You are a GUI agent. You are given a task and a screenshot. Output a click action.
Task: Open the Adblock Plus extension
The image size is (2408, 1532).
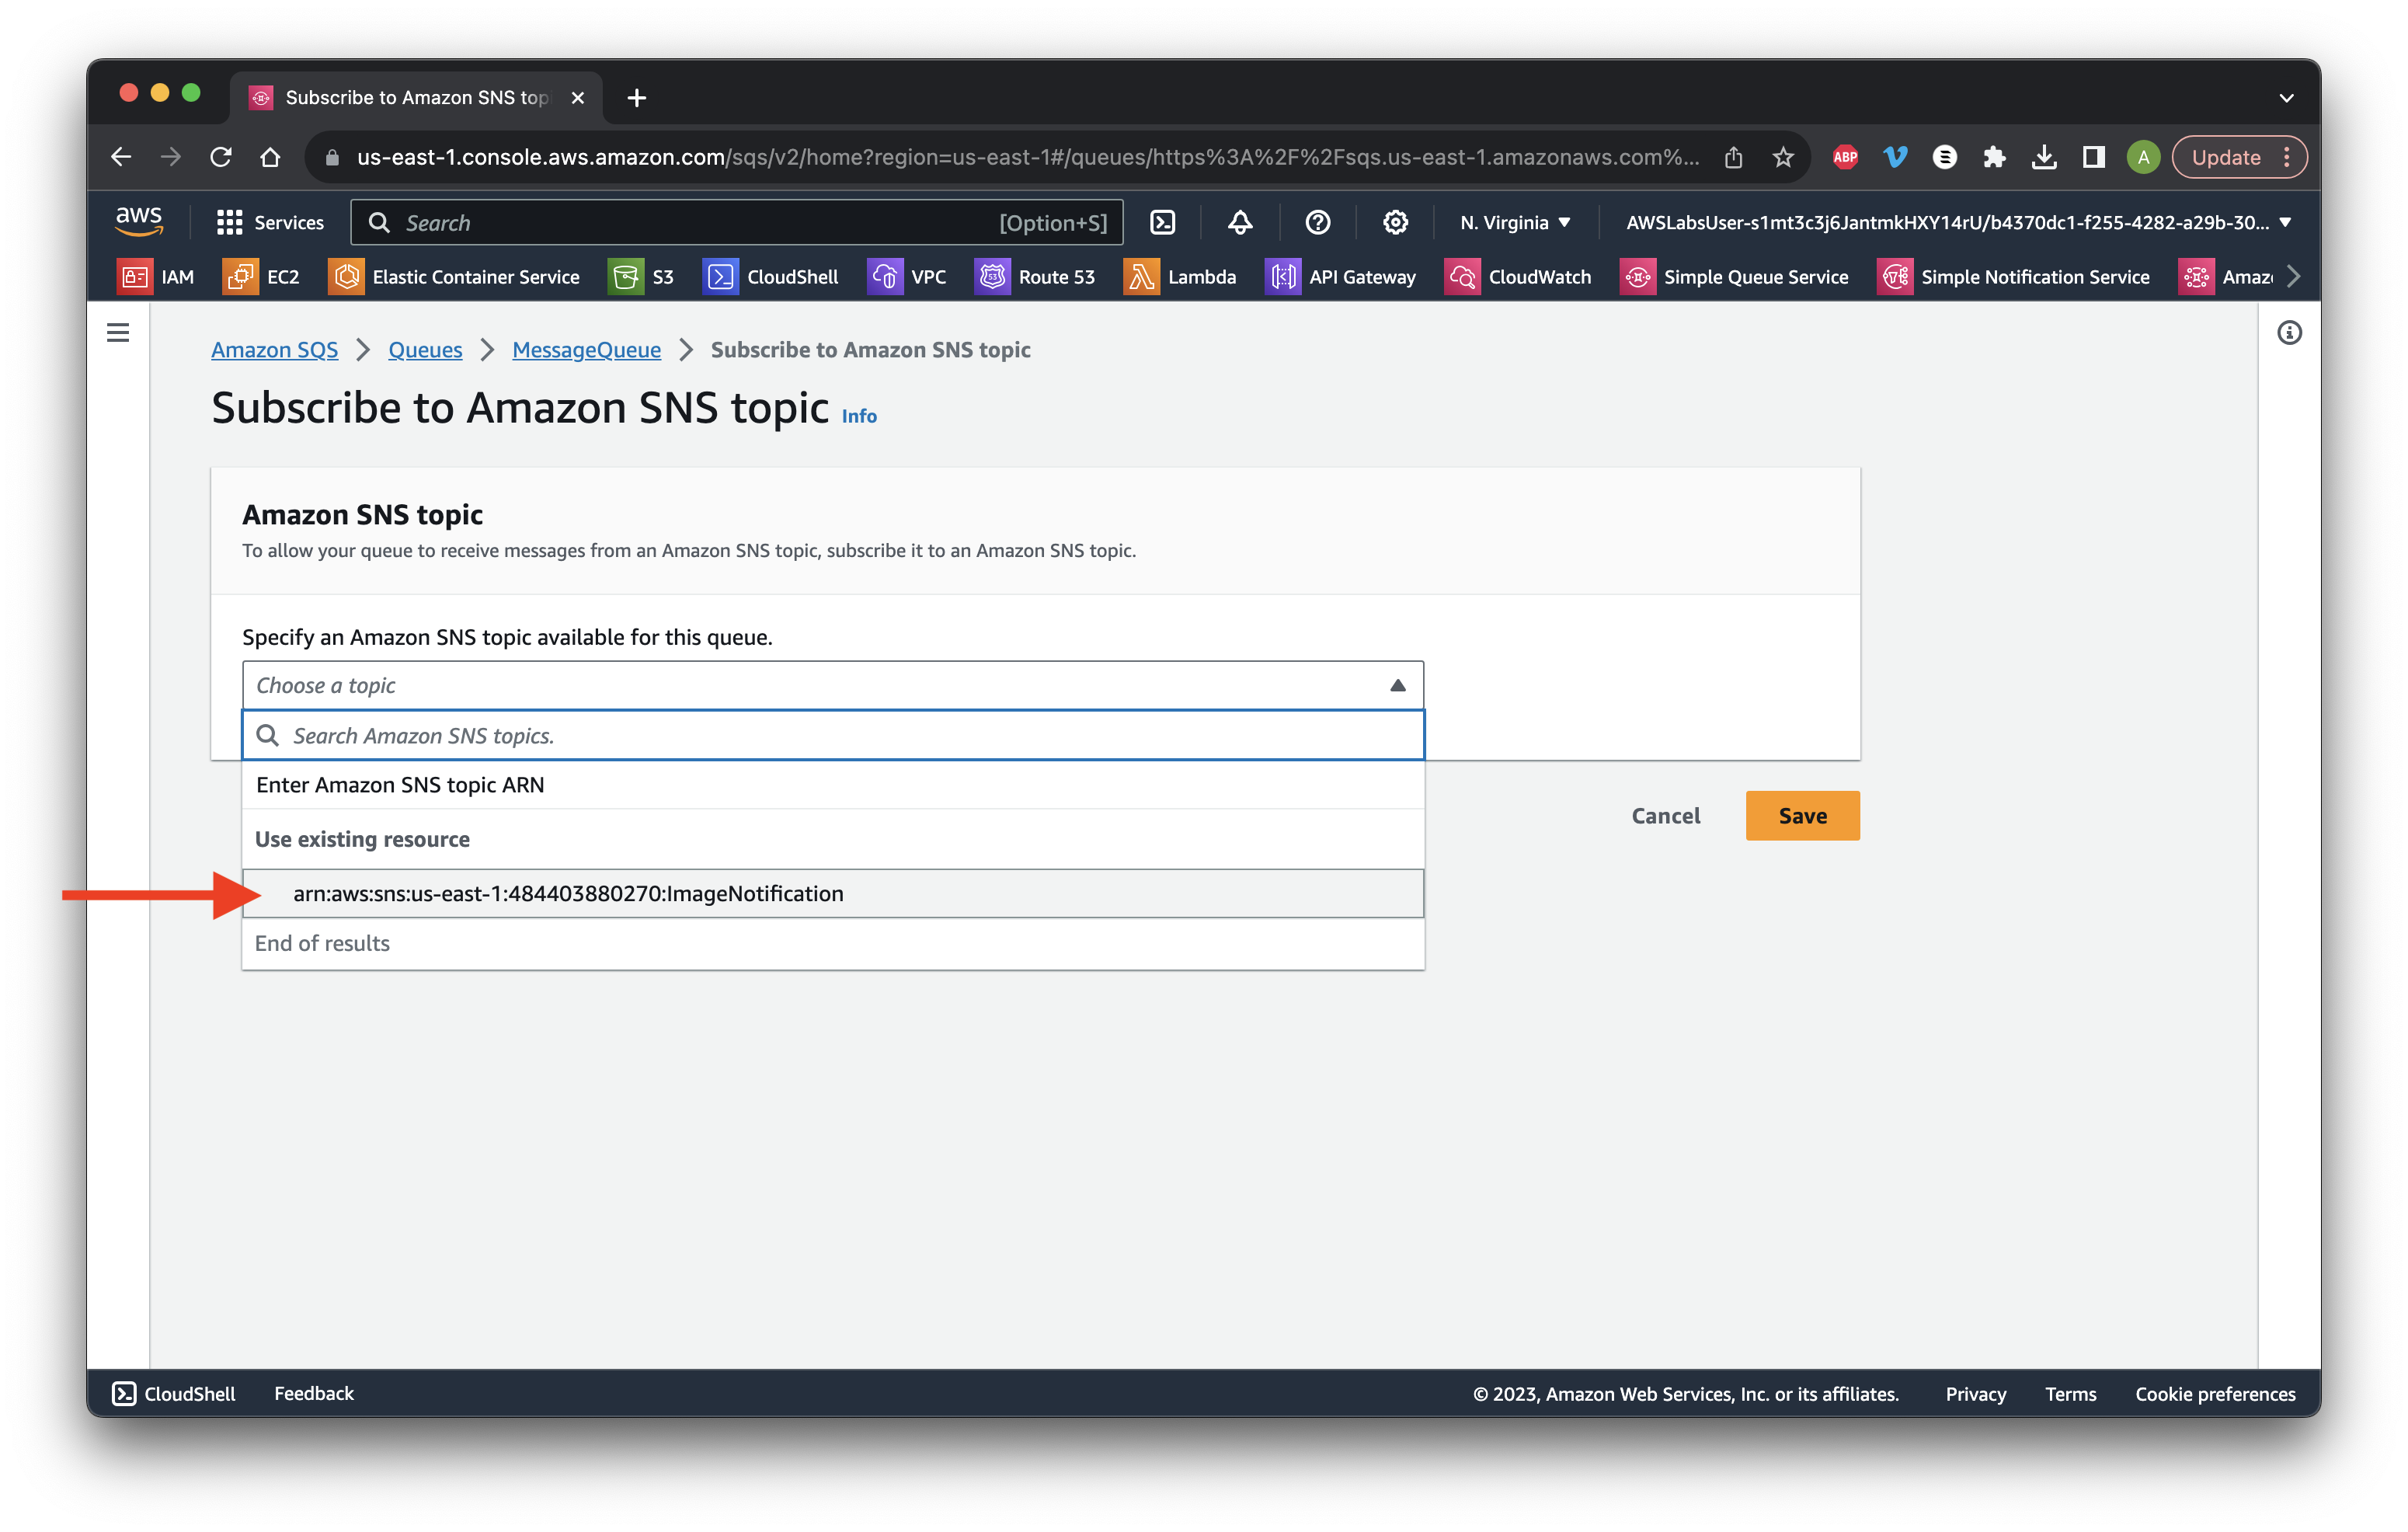coord(1845,157)
